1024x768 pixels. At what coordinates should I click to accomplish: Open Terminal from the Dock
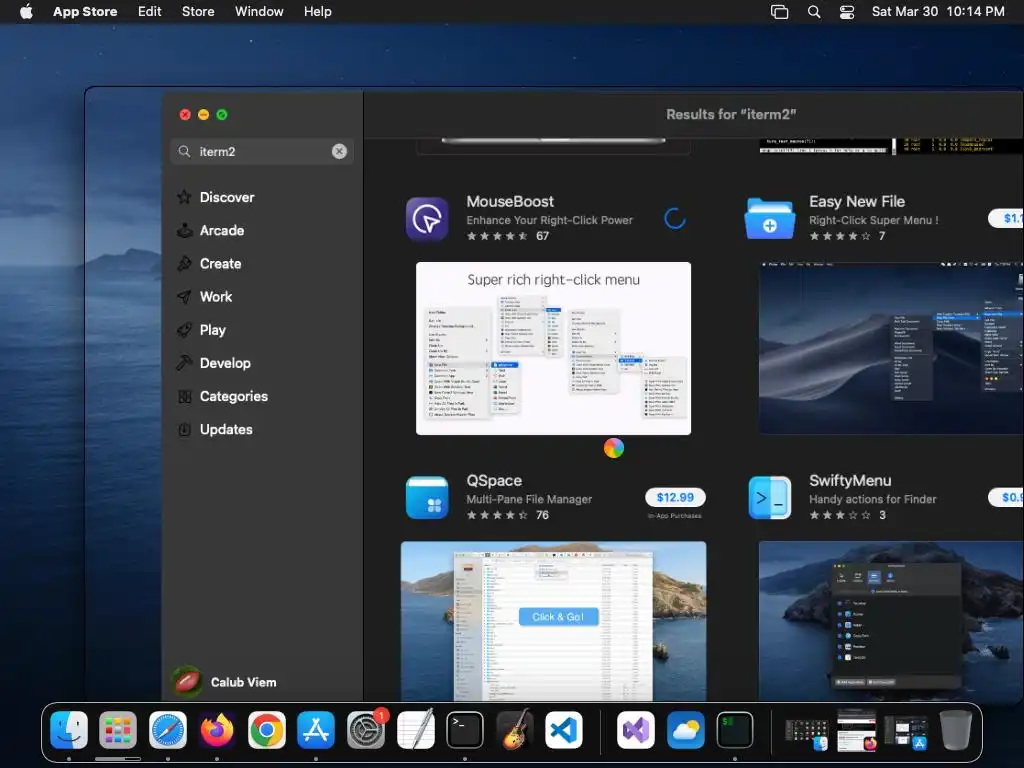[465, 730]
